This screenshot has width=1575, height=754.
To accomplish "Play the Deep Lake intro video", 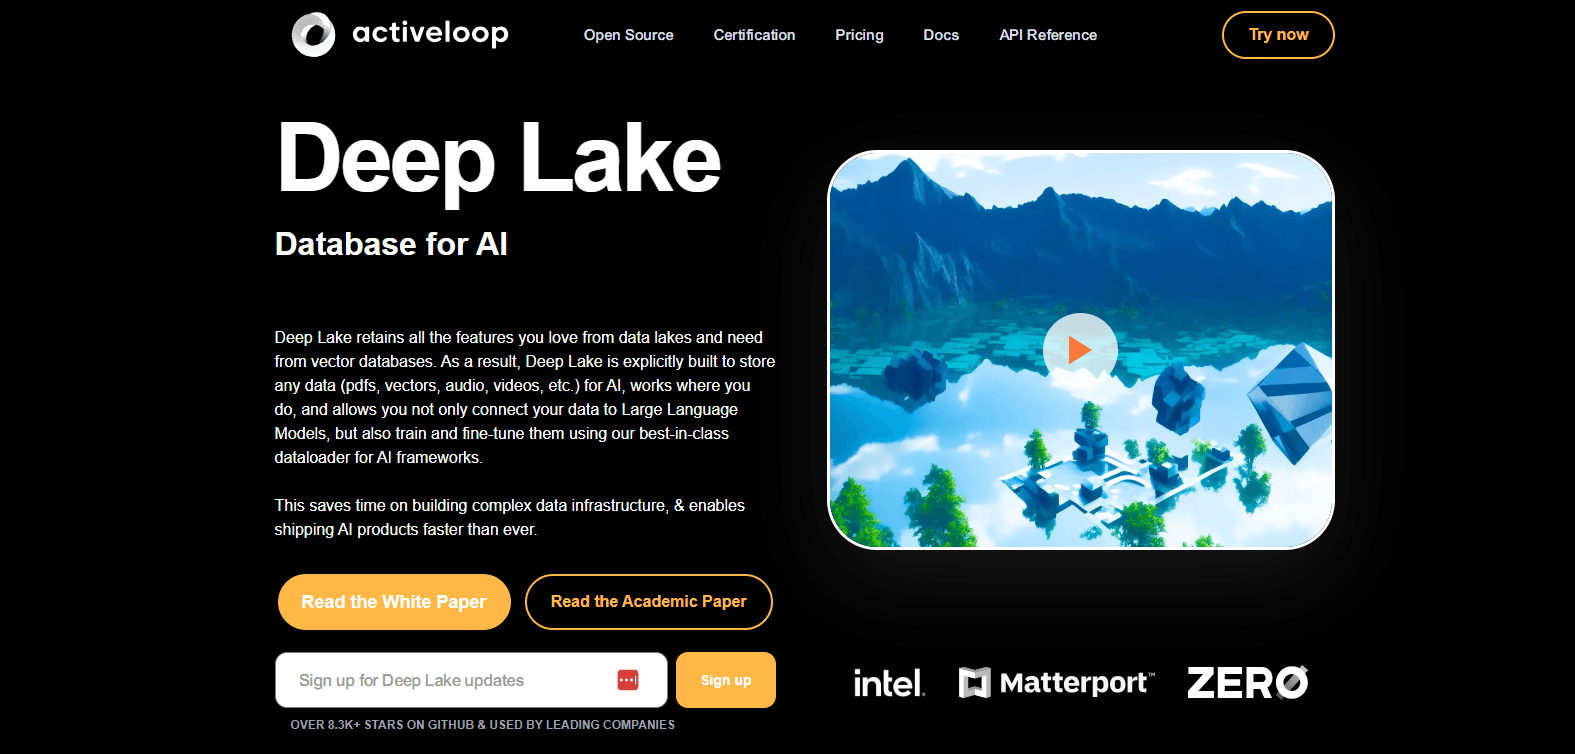I will pyautogui.click(x=1080, y=350).
